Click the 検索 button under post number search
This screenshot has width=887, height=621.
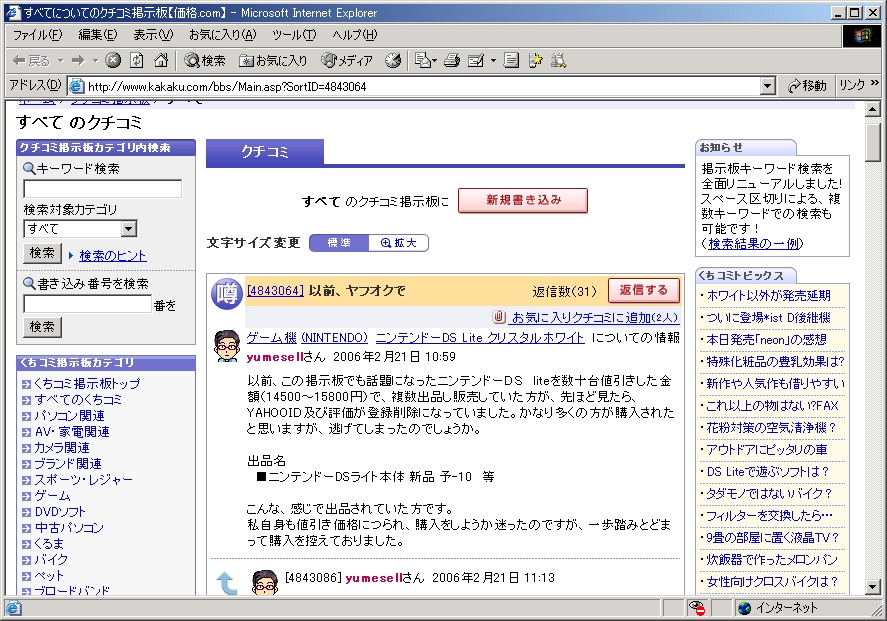[42, 327]
